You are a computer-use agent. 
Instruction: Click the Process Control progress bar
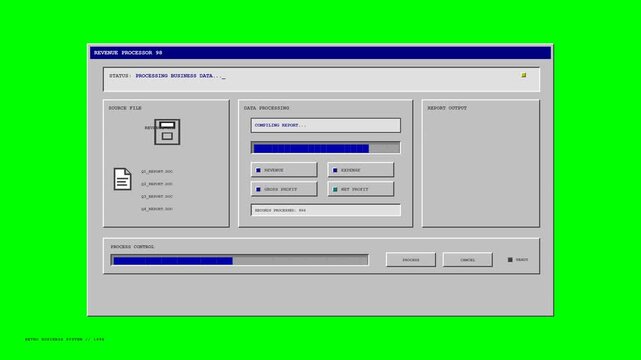[240, 260]
